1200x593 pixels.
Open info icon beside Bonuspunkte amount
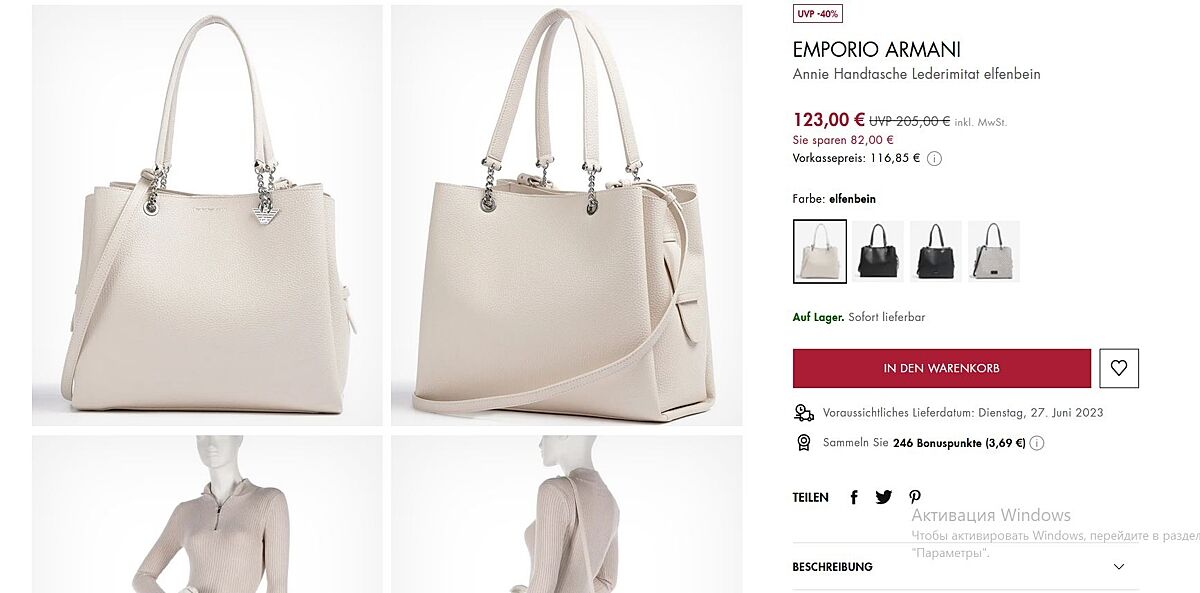coord(1037,443)
